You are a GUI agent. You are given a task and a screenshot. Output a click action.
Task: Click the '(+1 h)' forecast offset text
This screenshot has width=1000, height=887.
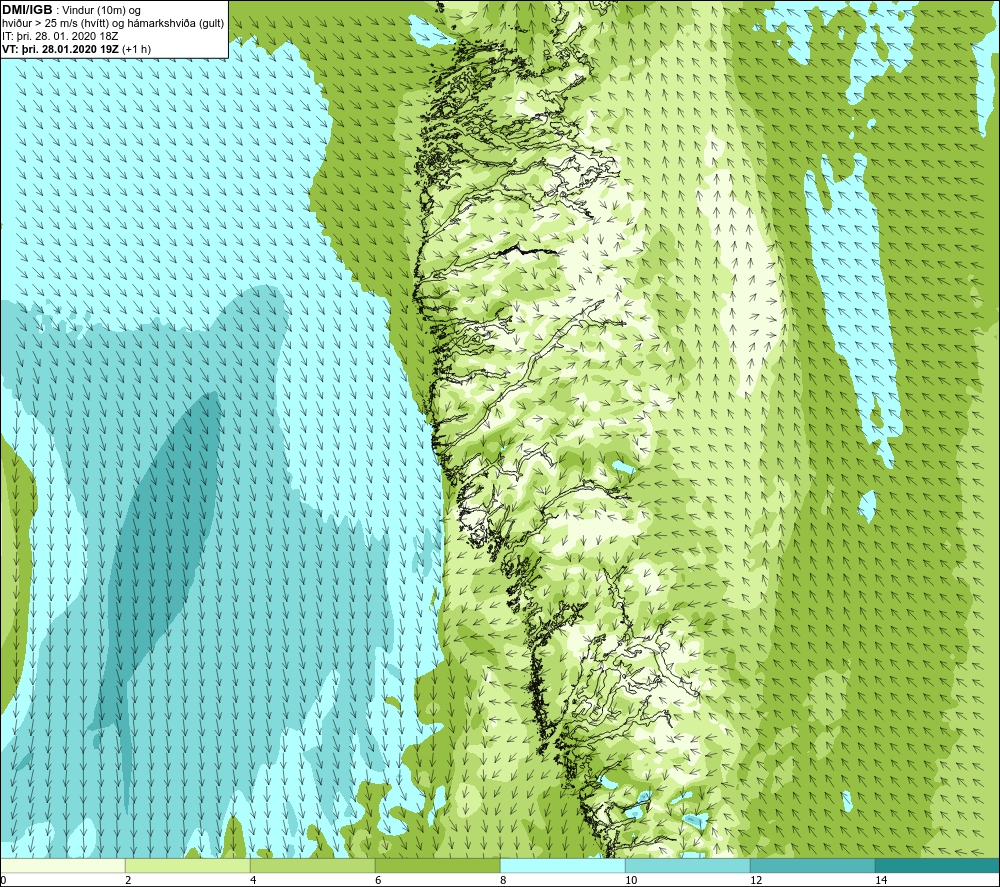(x=136, y=48)
